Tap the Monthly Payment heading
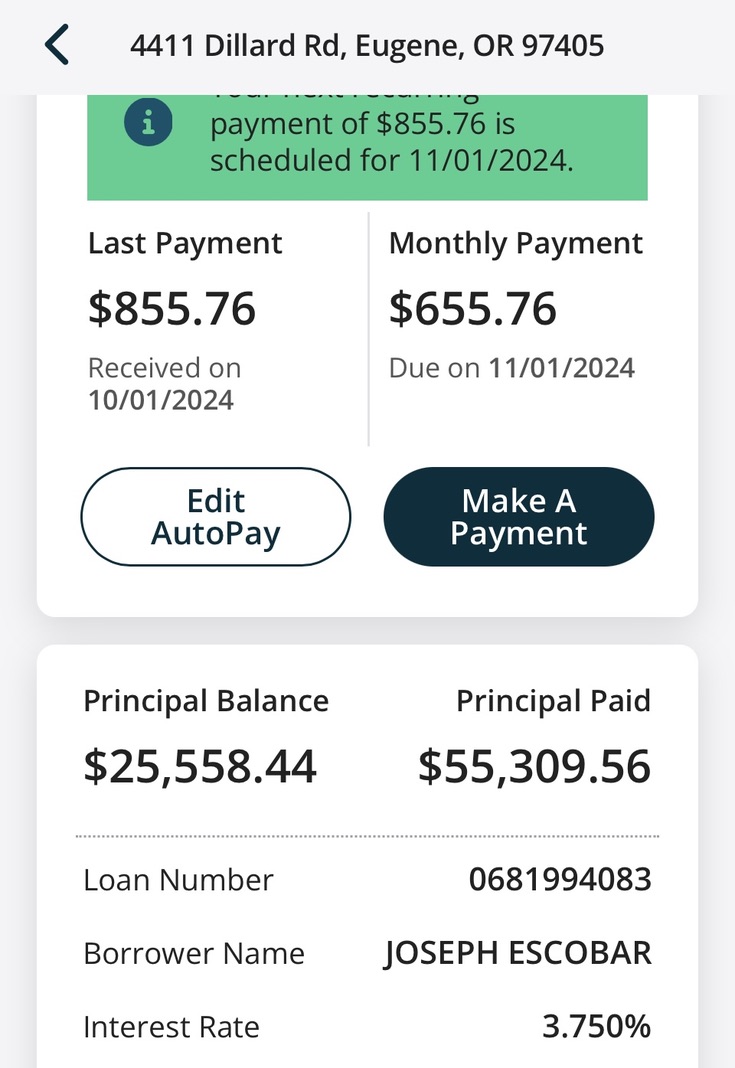This screenshot has width=735, height=1068. 516,244
